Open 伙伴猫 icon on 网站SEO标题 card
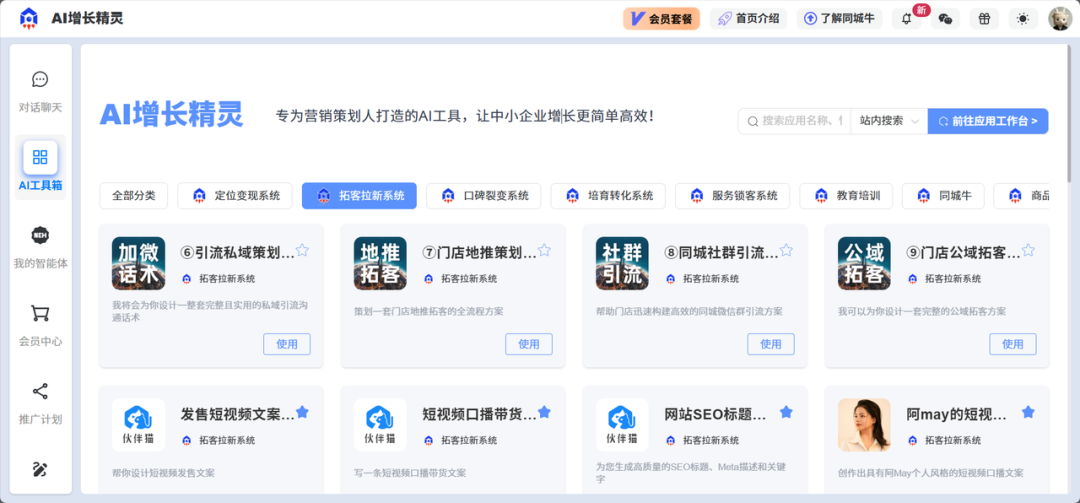Image resolution: width=1080 pixels, height=503 pixels. click(x=622, y=424)
